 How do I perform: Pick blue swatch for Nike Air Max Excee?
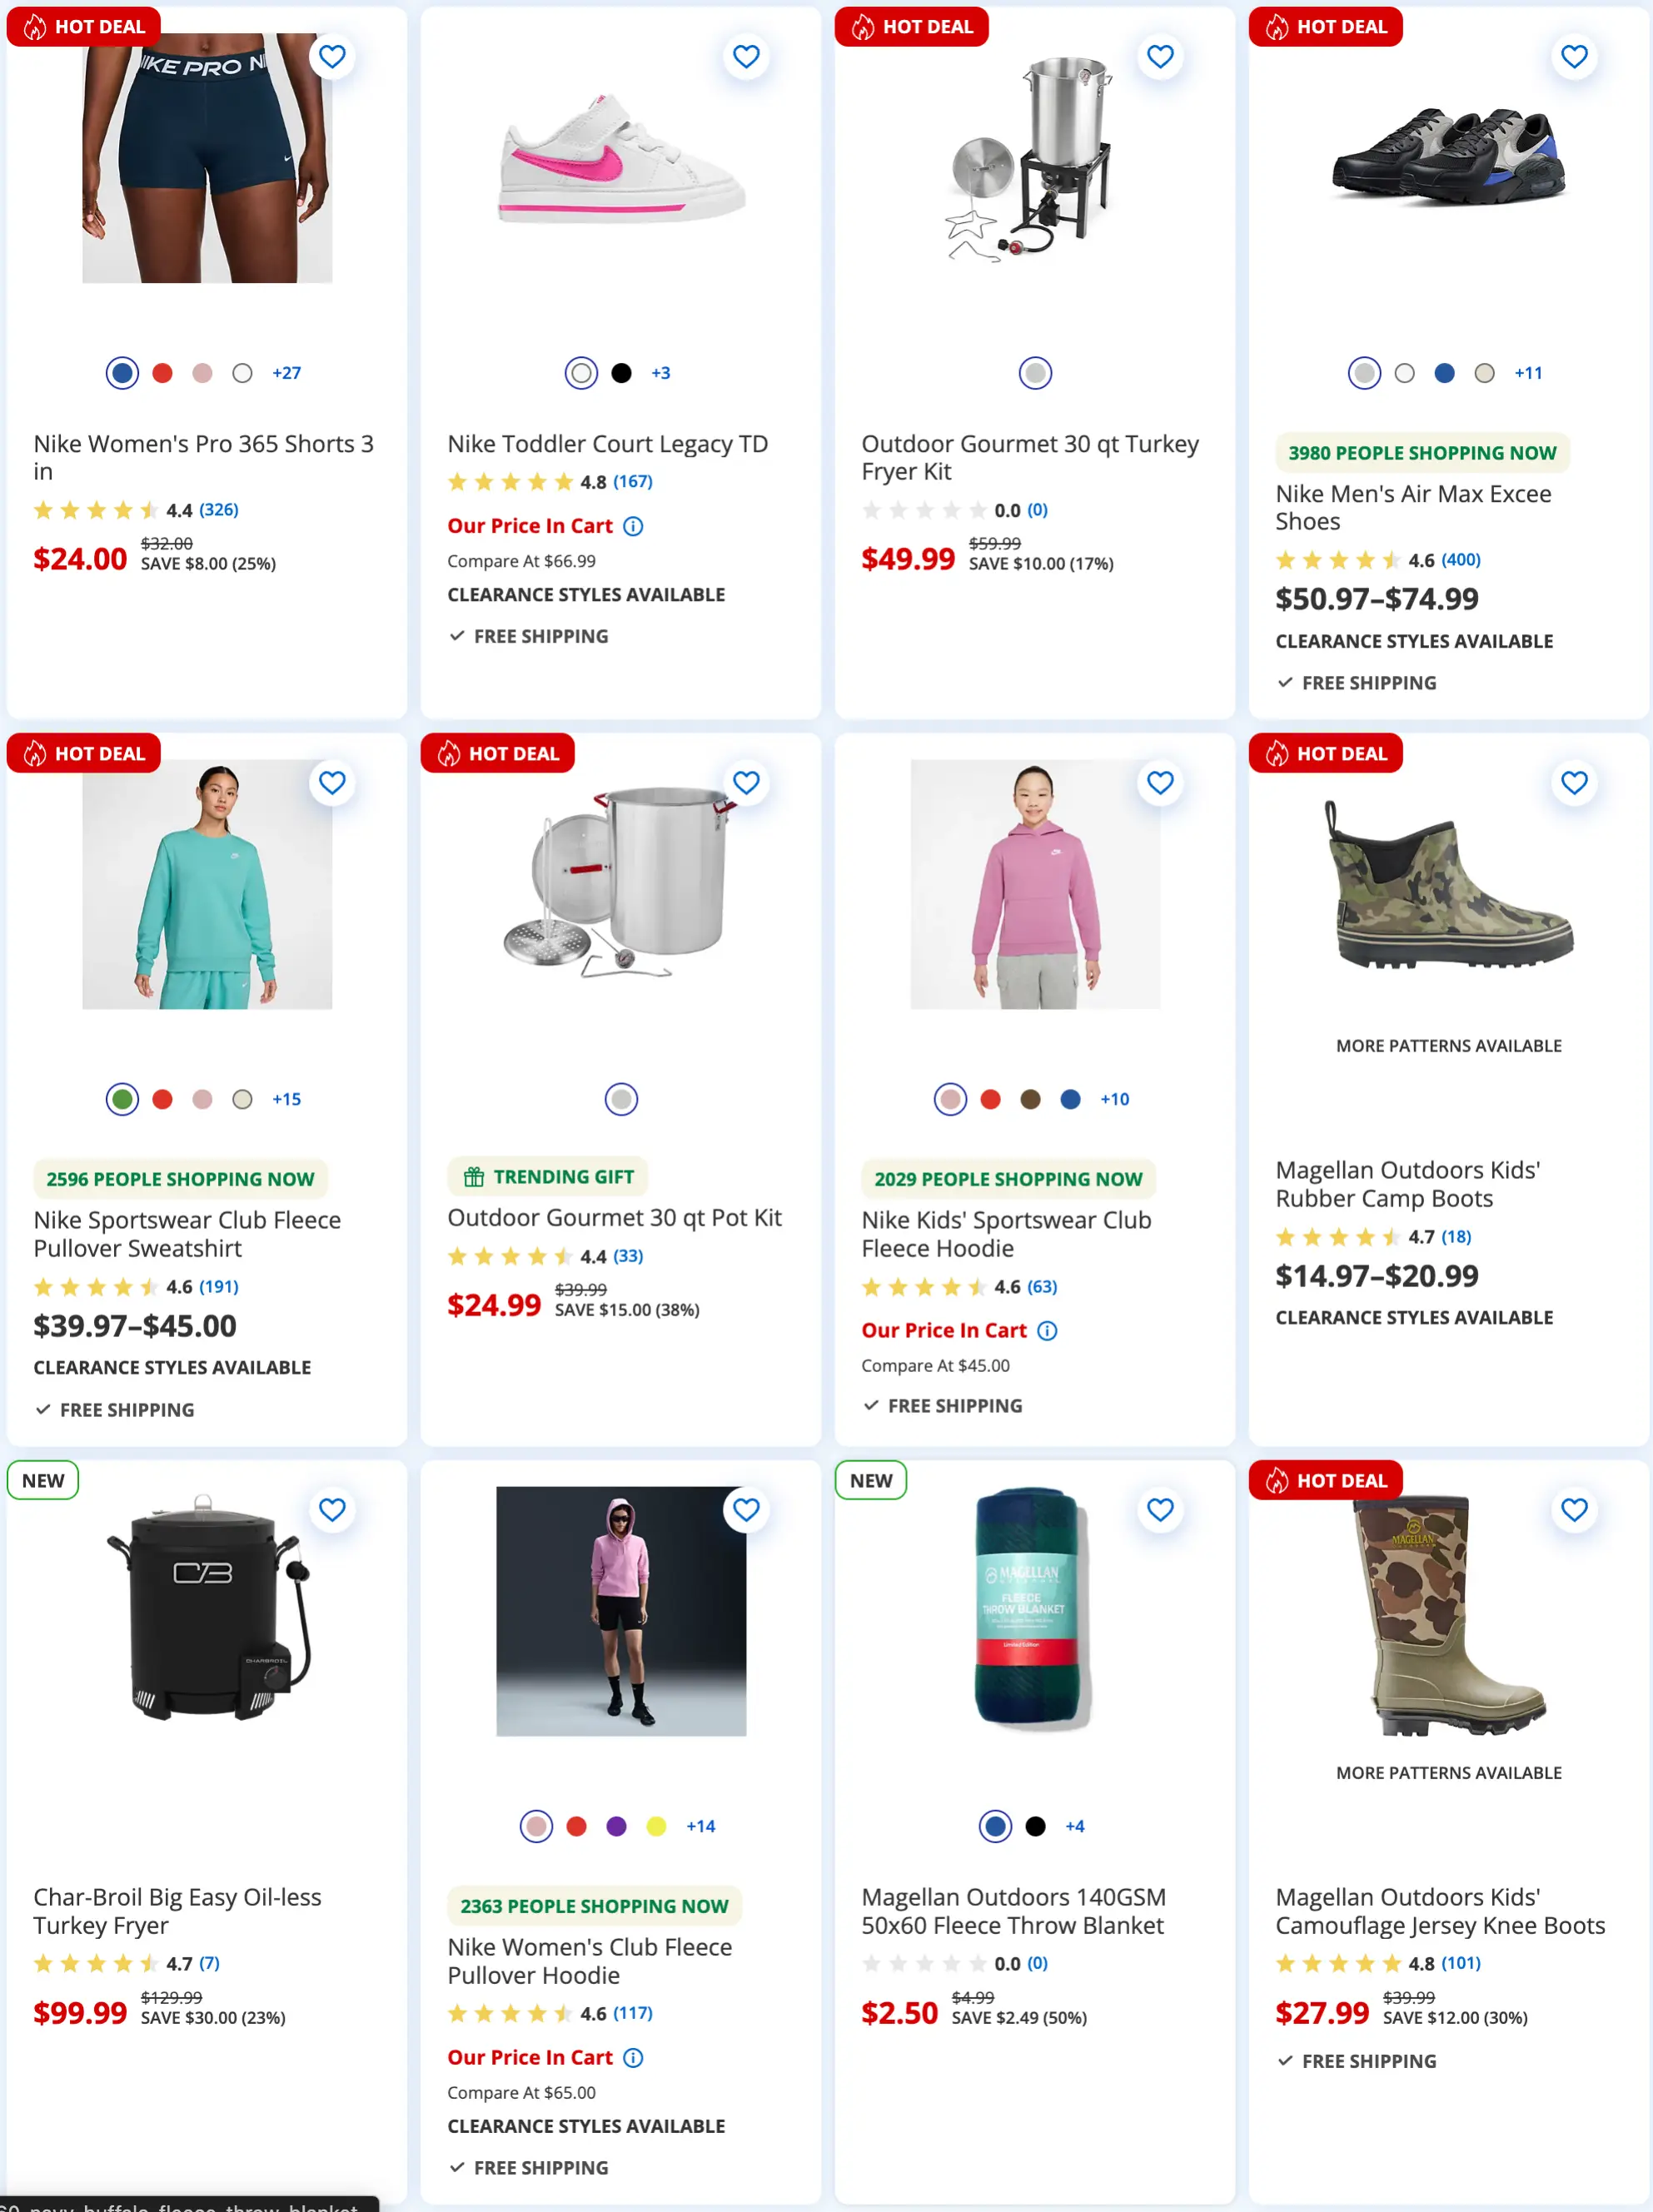coord(1444,373)
